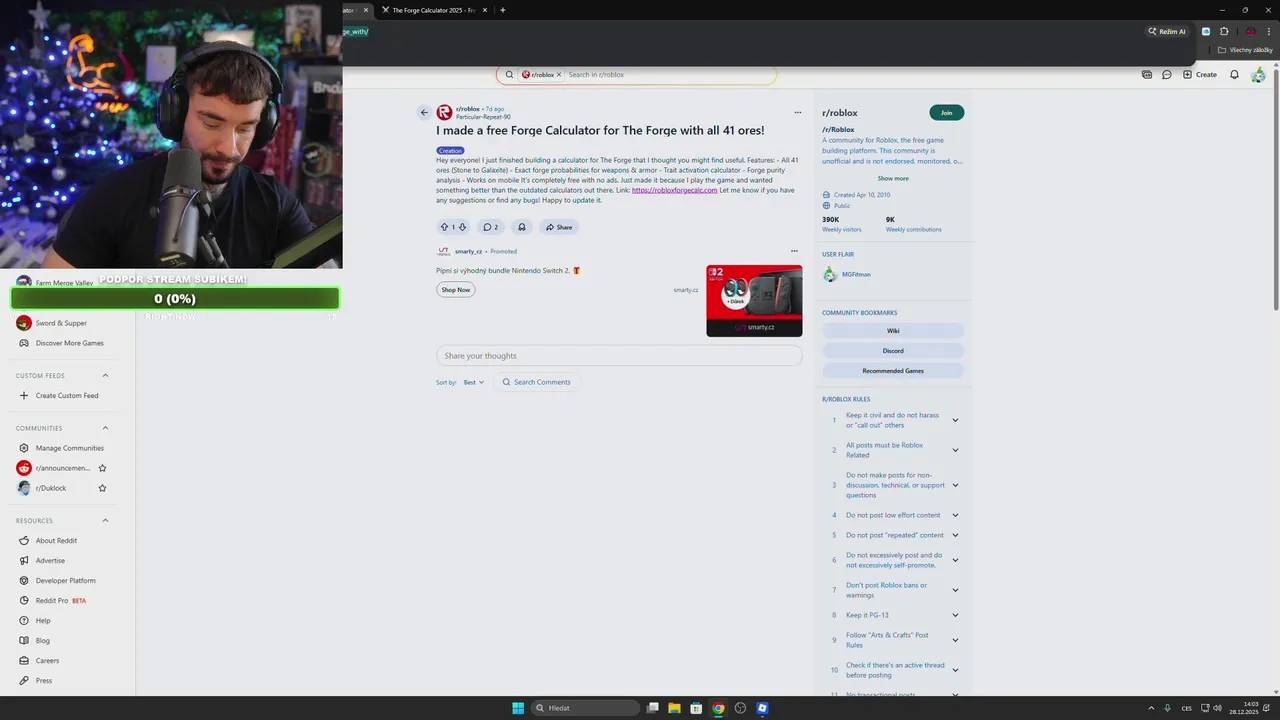Click the Nintendo Switch 2 ad thumbnail

click(x=754, y=301)
